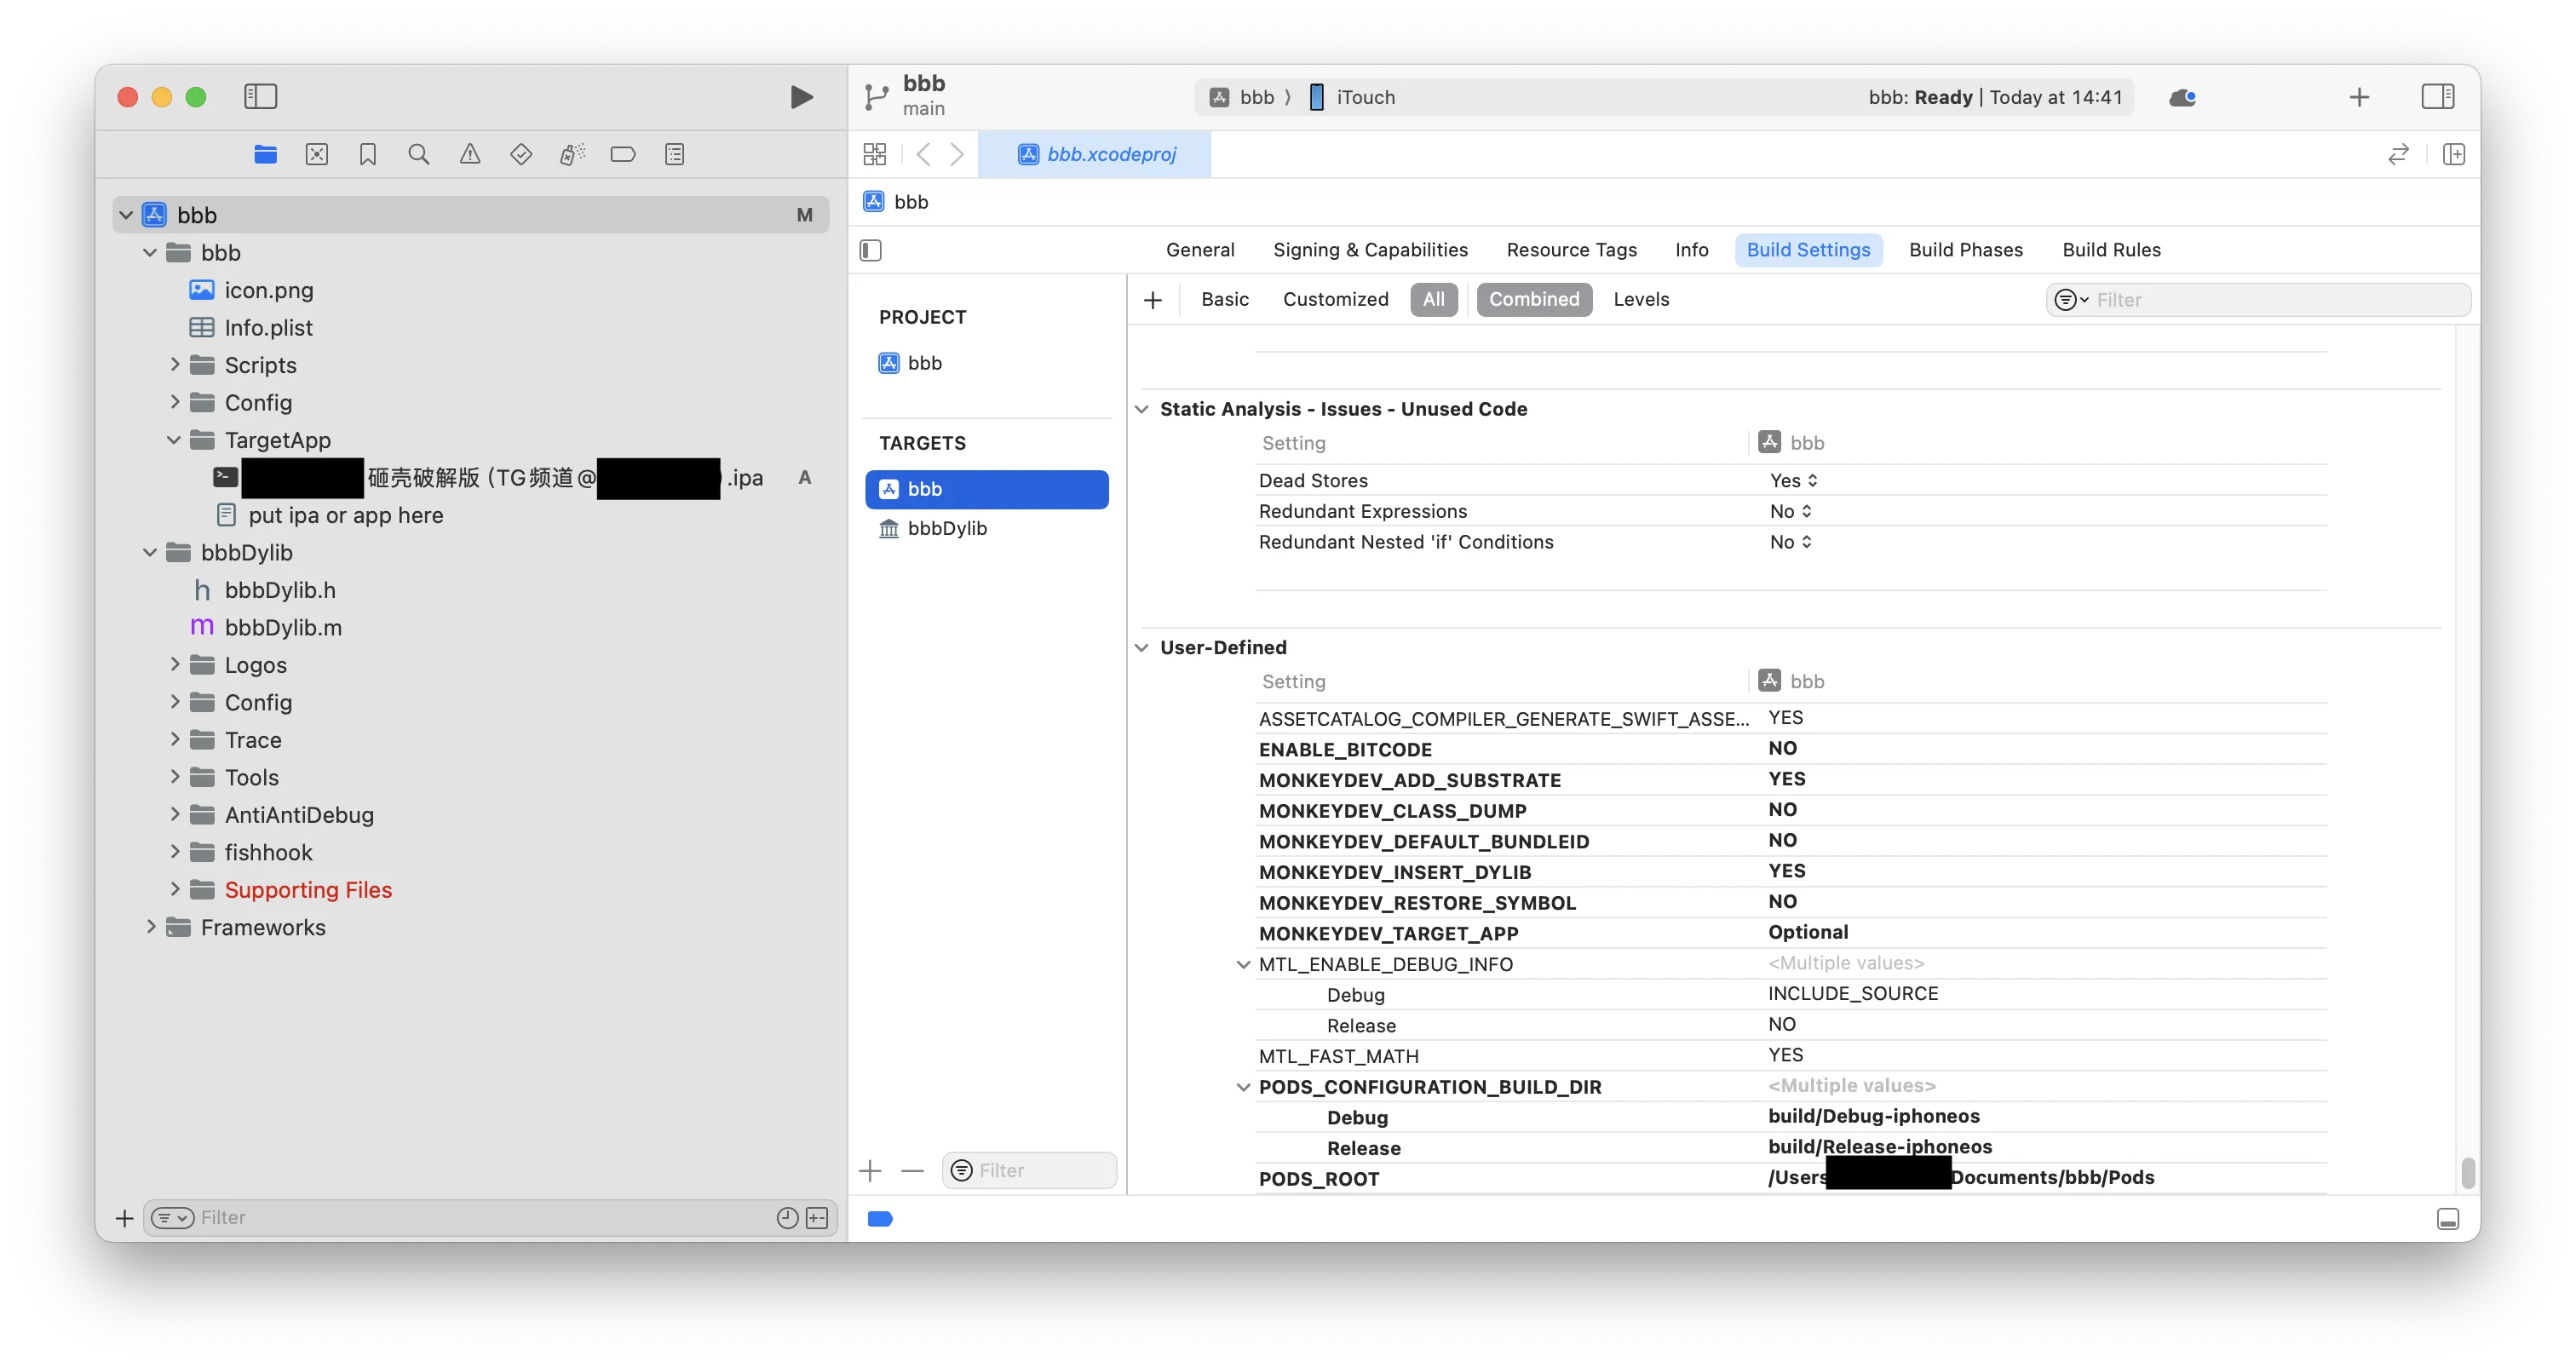The image size is (2576, 1368).
Task: Open the Debug navigator spray icon
Action: [x=572, y=154]
